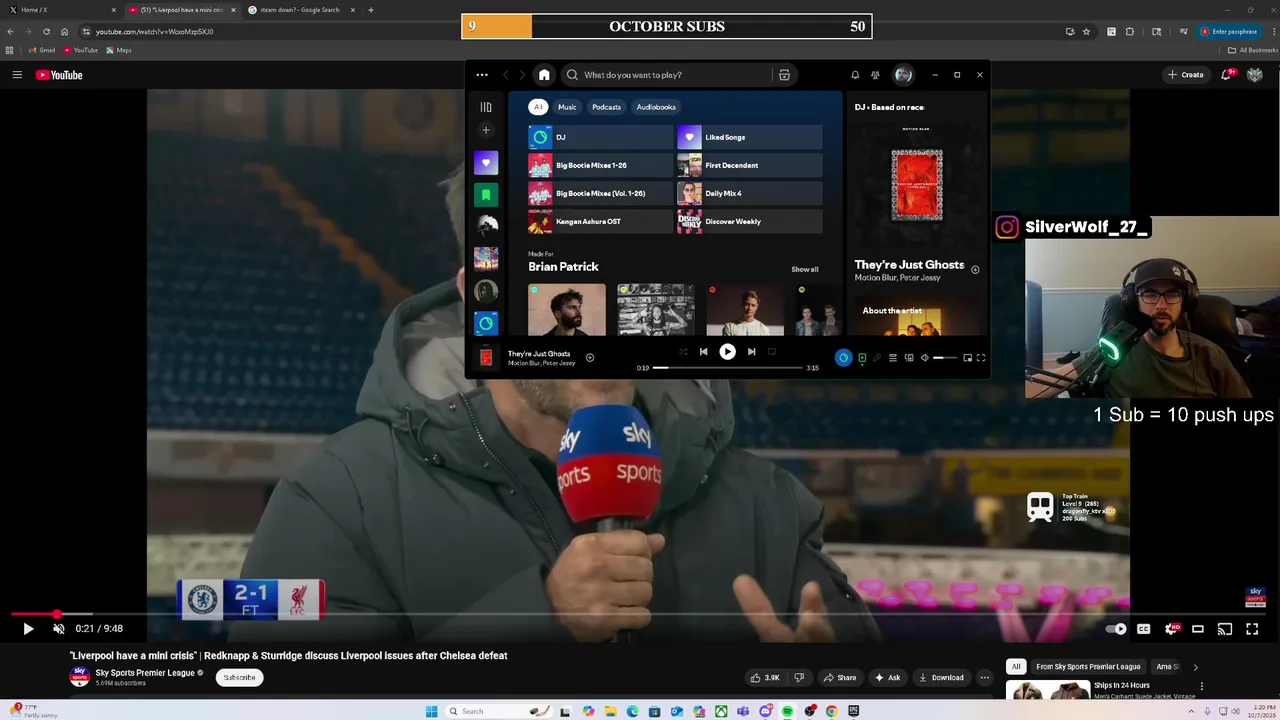Open YouTube guide hamburger menu
The width and height of the screenshot is (1280, 720).
click(17, 75)
